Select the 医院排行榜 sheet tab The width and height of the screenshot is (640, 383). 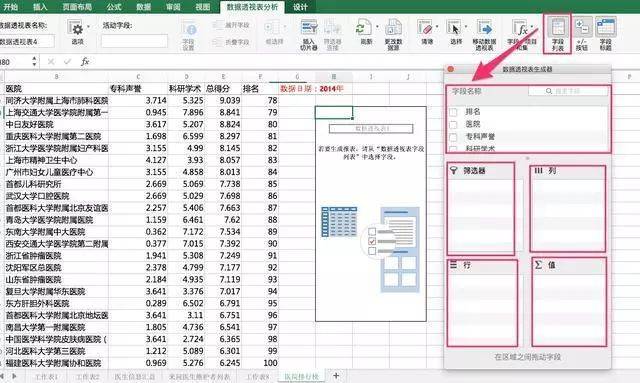pos(302,376)
